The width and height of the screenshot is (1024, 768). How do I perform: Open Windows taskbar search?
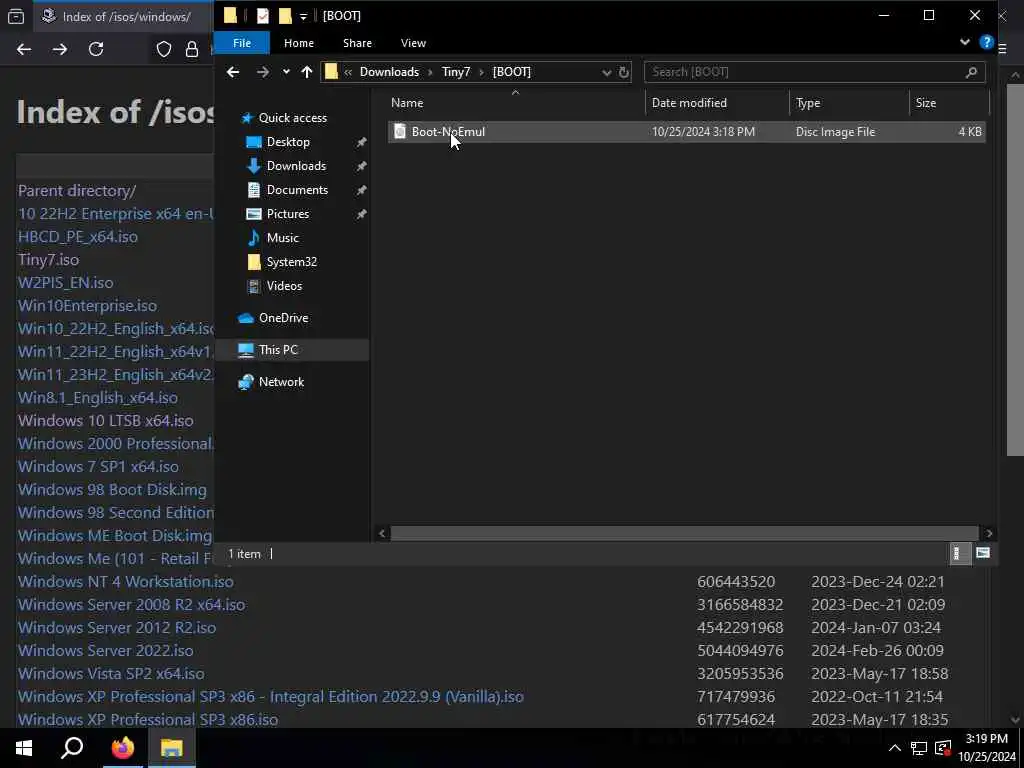(72, 748)
